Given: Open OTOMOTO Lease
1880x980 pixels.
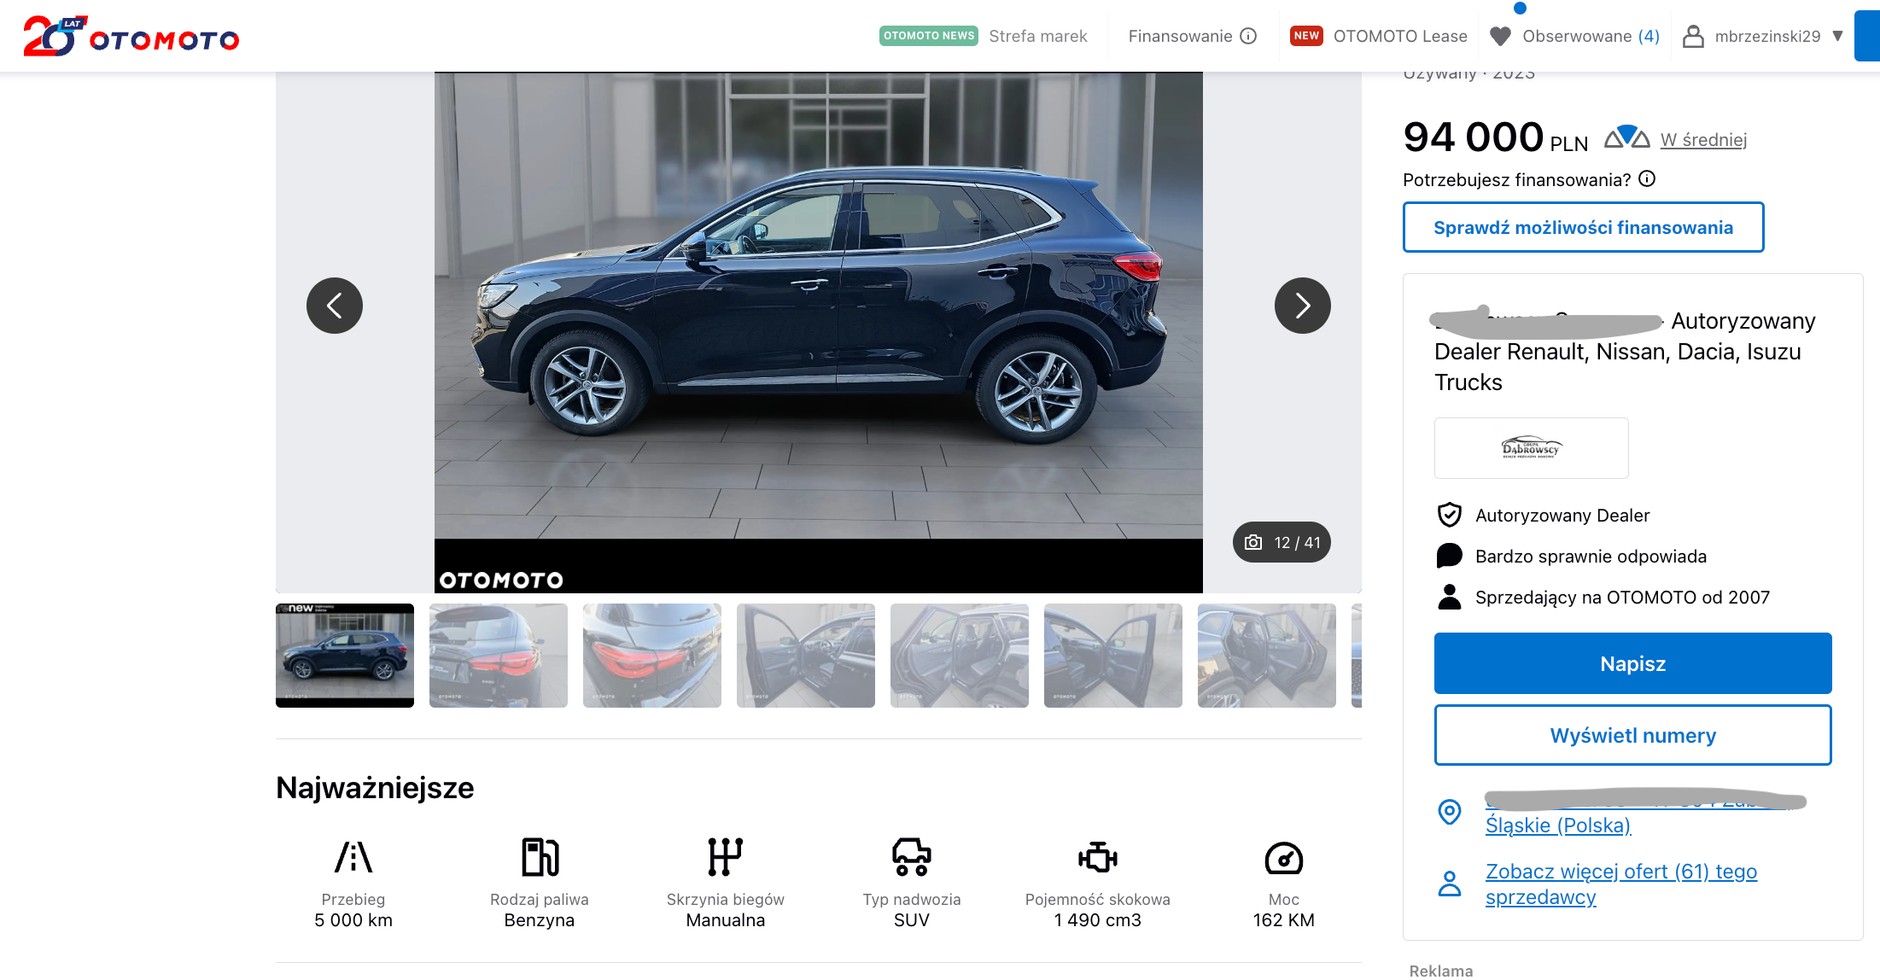Looking at the screenshot, I should tap(1400, 36).
